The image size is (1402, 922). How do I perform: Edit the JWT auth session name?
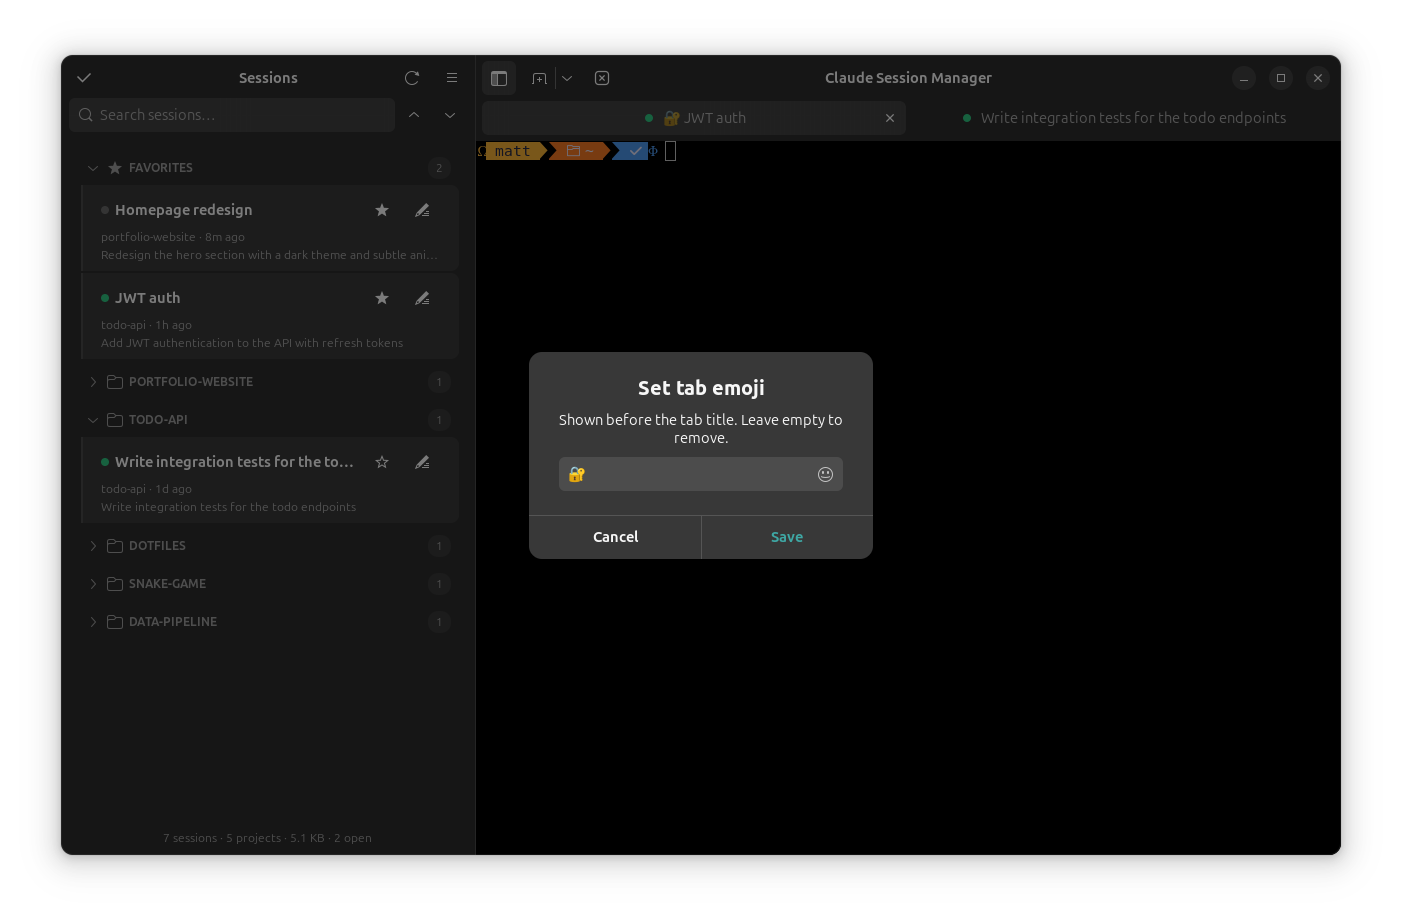click(422, 298)
